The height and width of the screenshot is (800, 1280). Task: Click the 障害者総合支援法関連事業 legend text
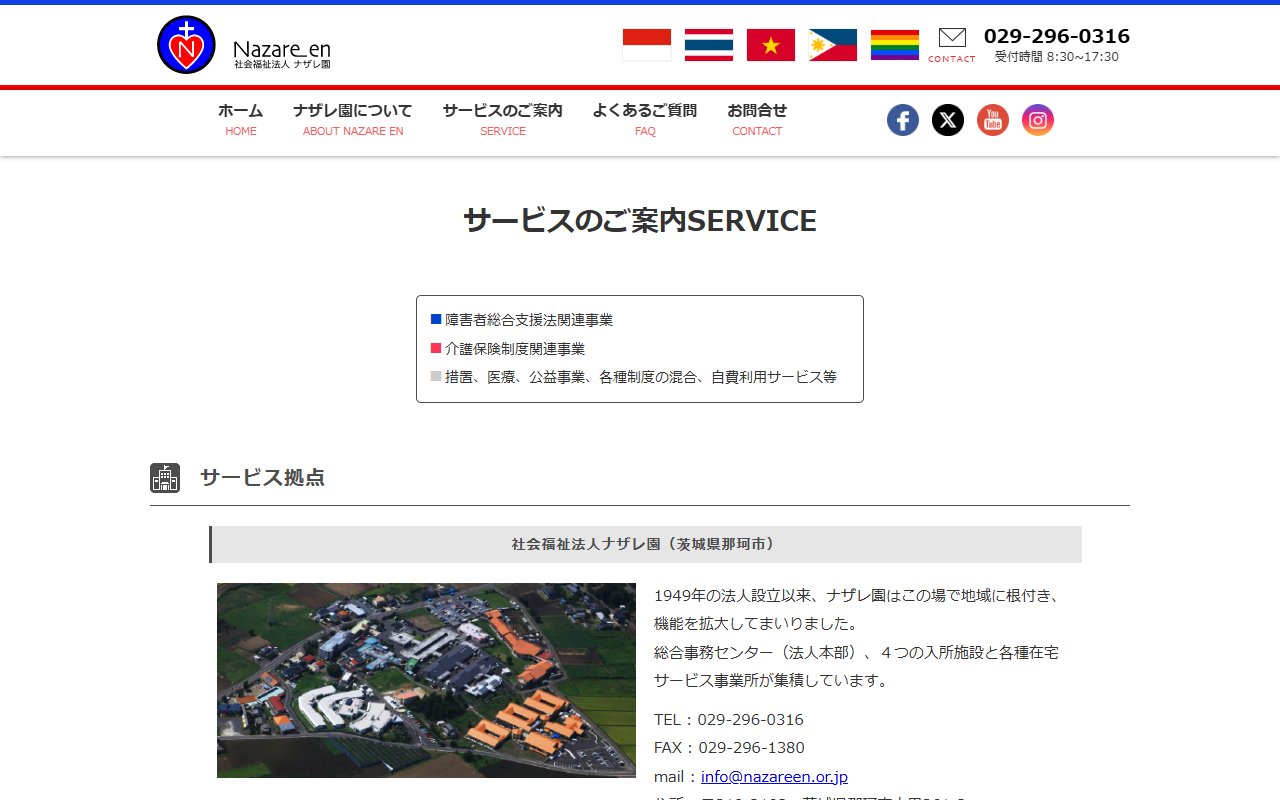(x=529, y=320)
